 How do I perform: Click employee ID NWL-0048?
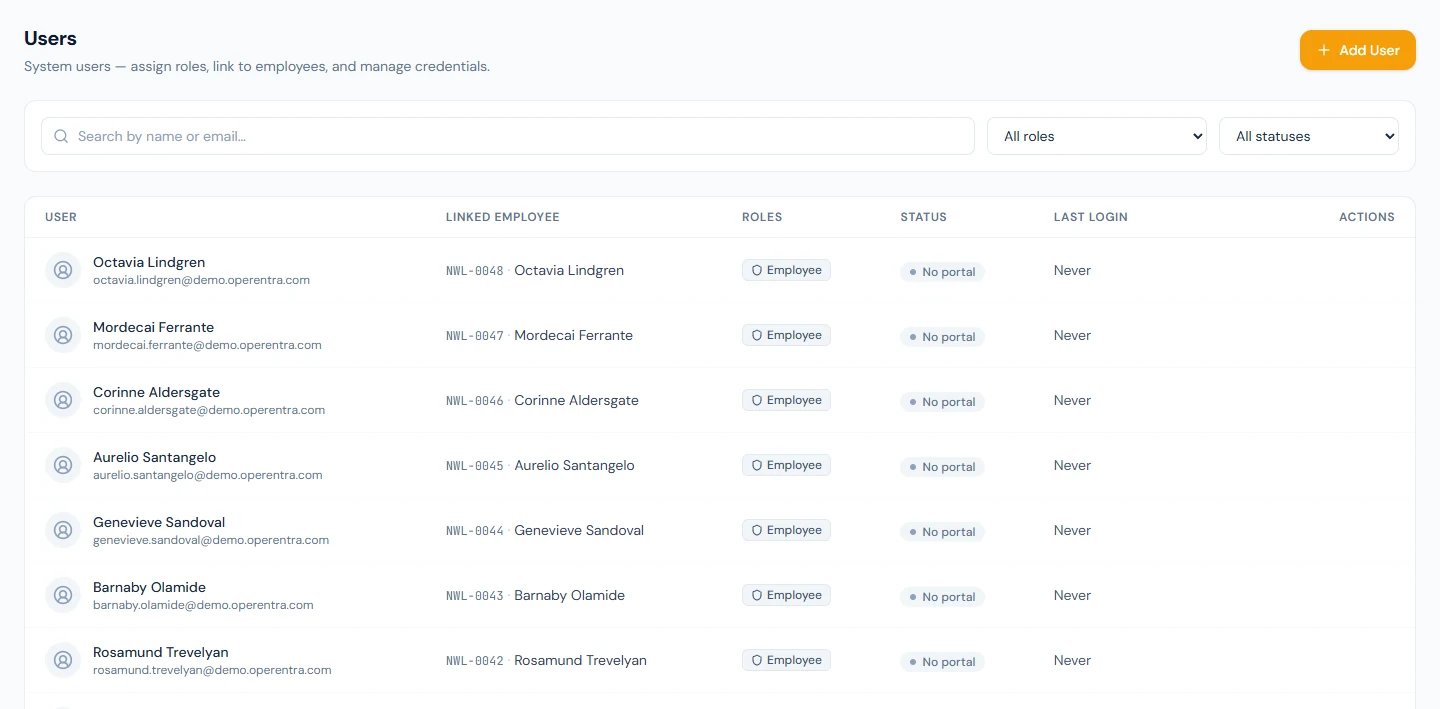coord(475,271)
